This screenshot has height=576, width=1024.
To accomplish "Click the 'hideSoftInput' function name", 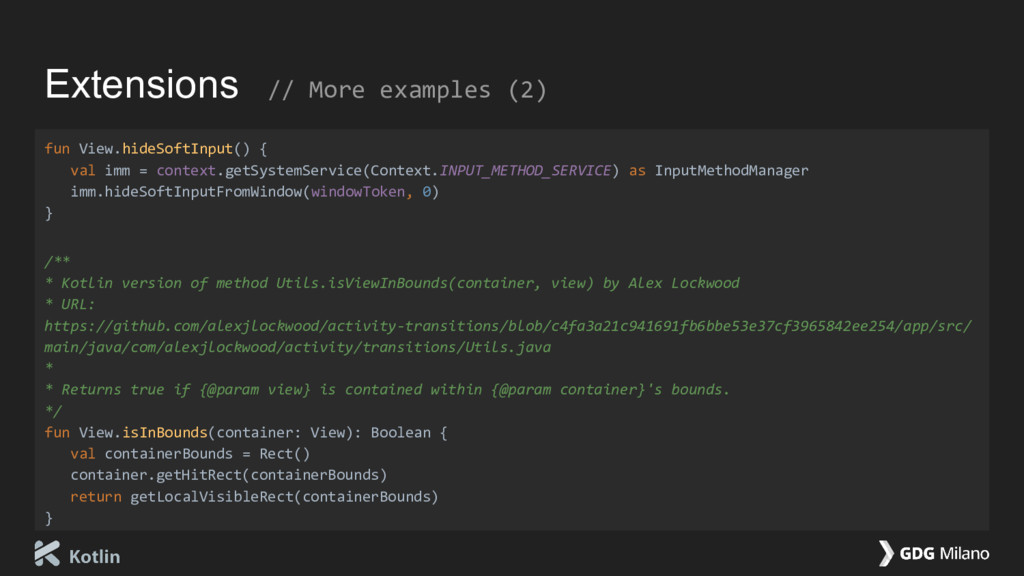I will pos(177,149).
